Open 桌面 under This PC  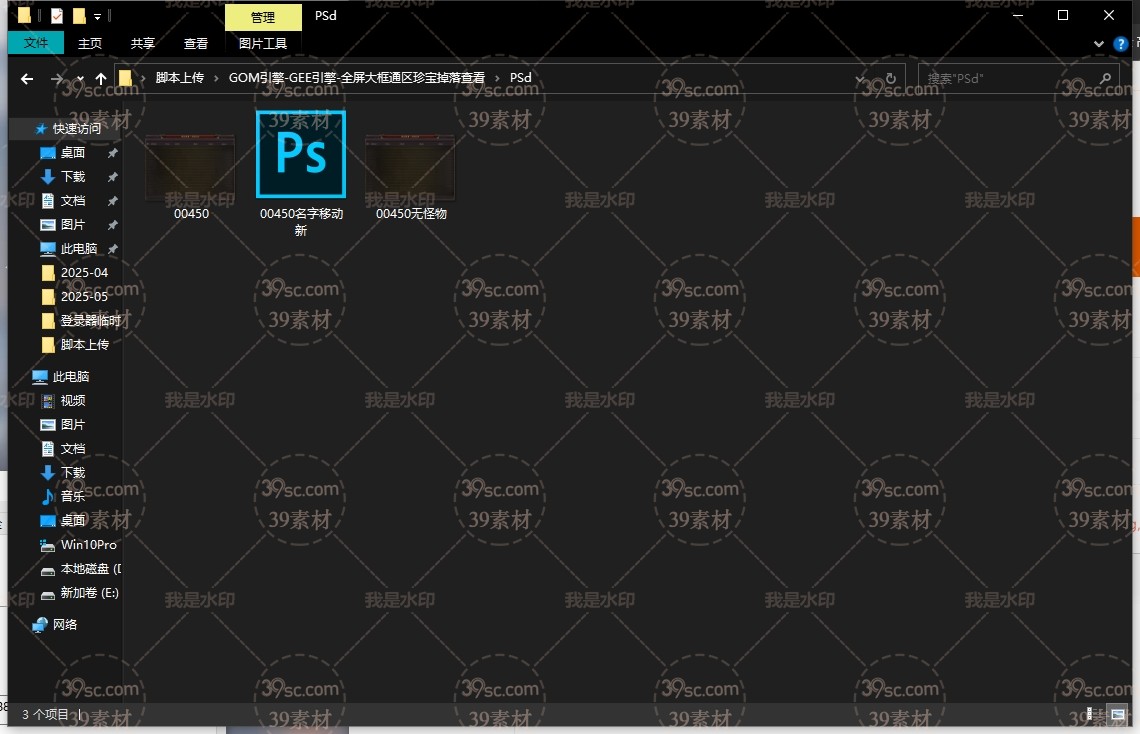(73, 520)
